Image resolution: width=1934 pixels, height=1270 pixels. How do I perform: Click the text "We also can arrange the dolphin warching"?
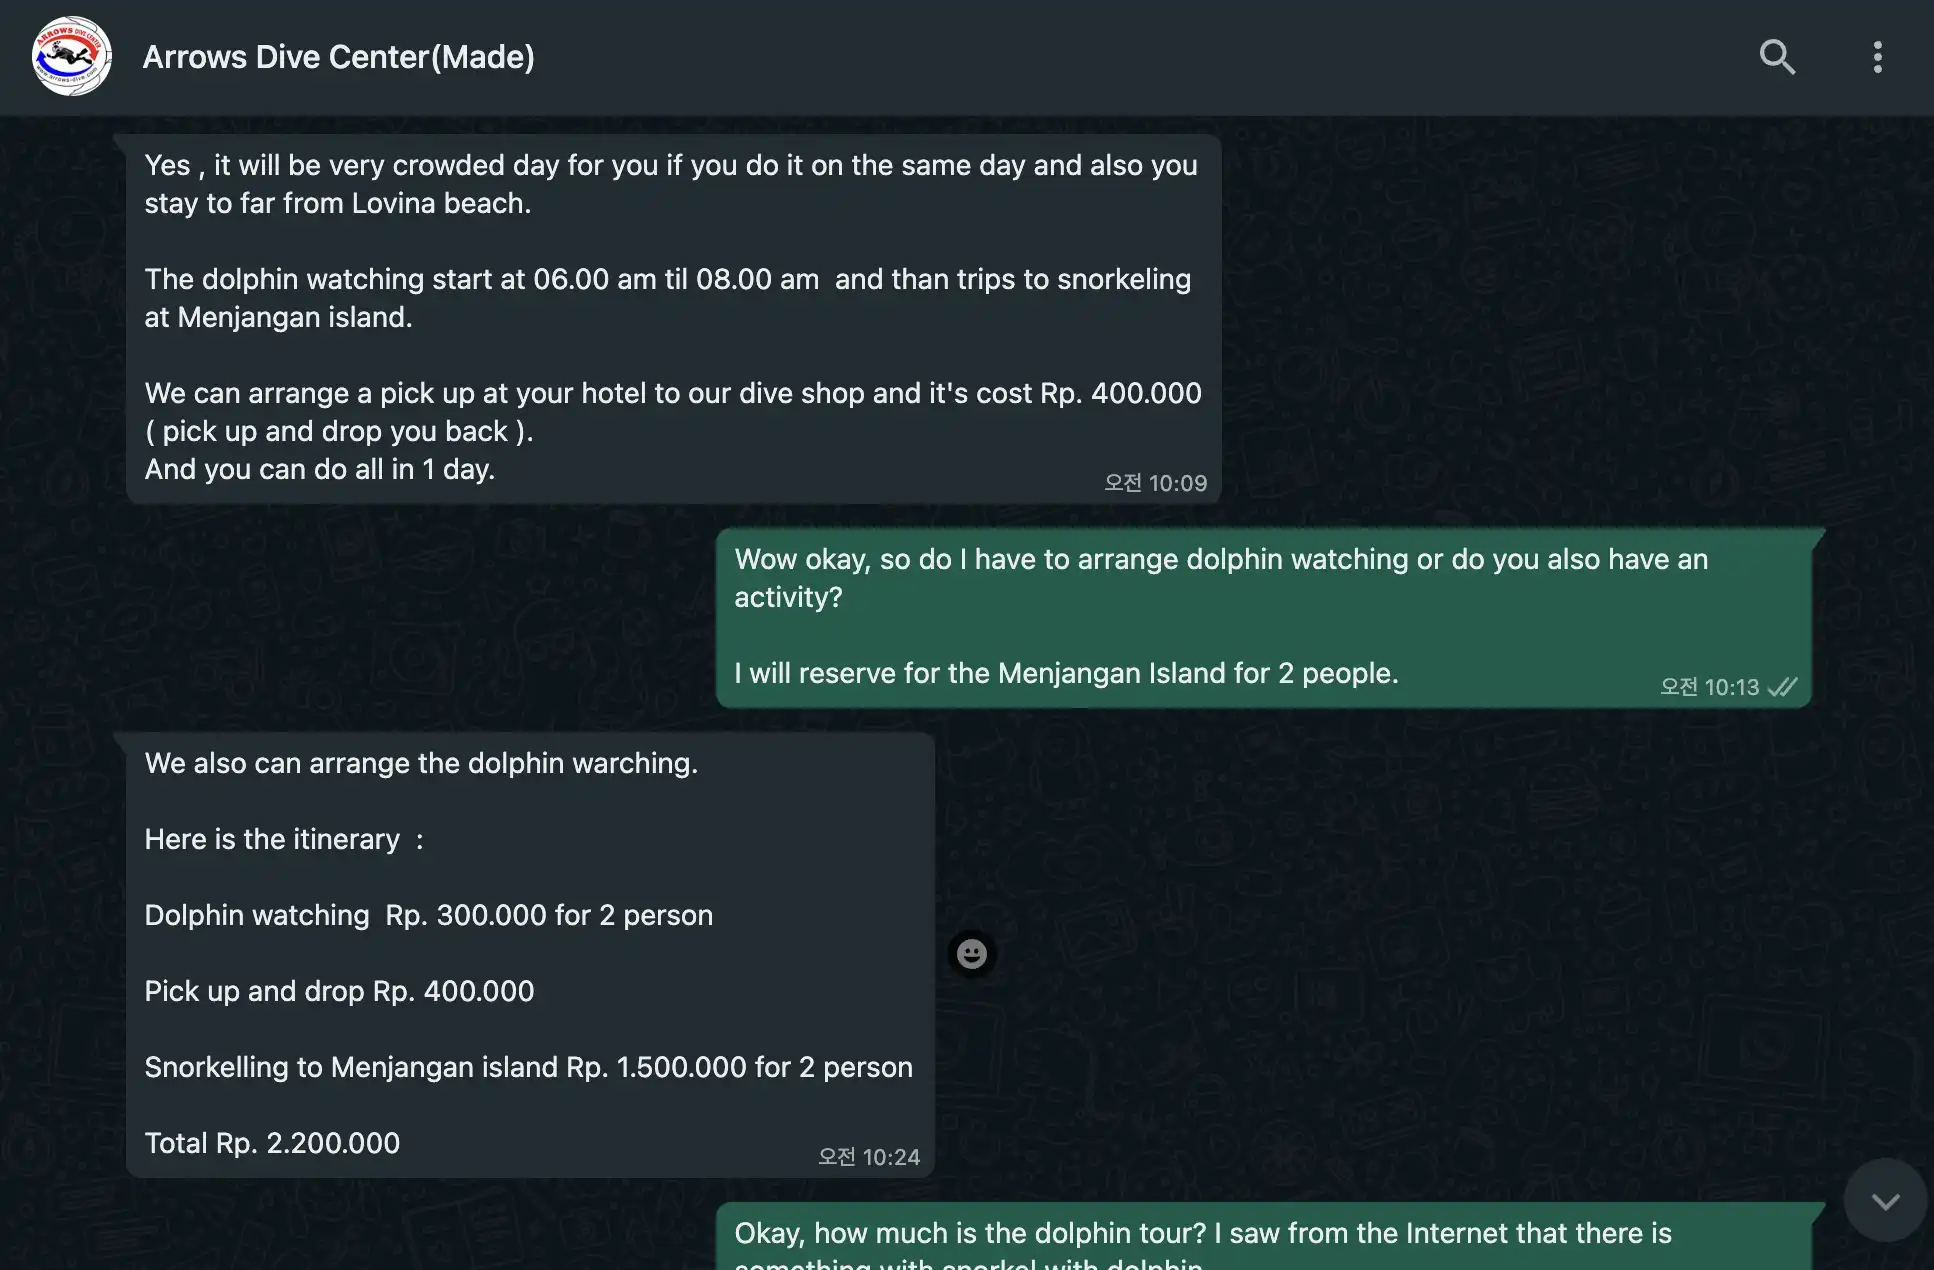(x=421, y=763)
